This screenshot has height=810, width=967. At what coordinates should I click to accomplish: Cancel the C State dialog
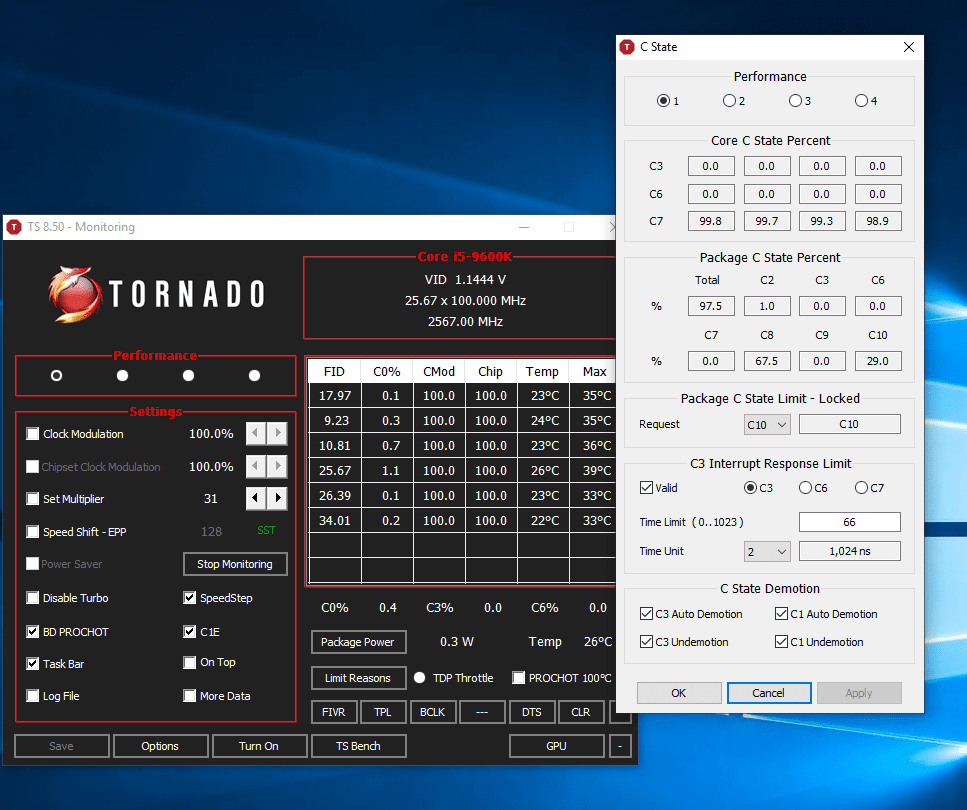(x=769, y=693)
